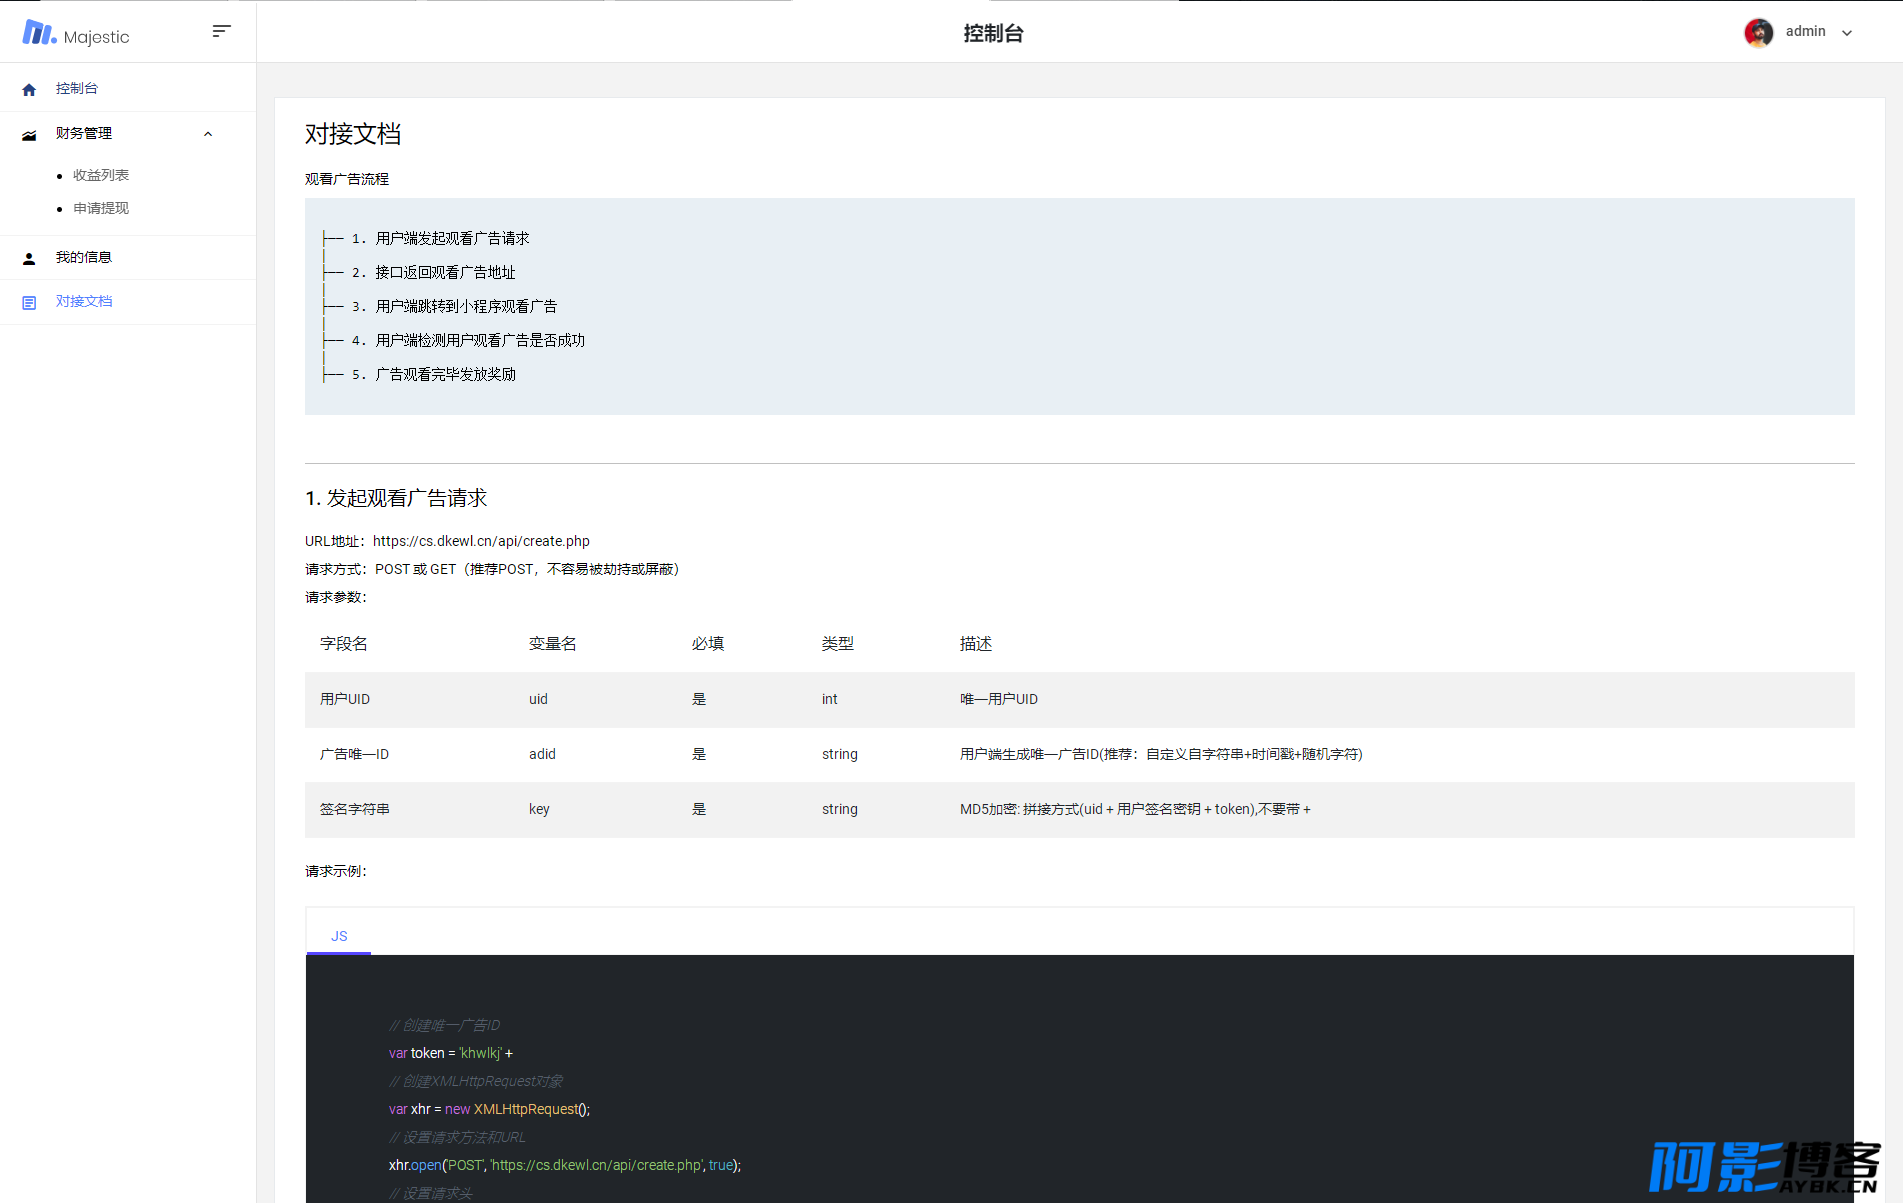Screen dimensions: 1903x1203
Task: Click the Majestic logo icon
Action: pos(39,33)
